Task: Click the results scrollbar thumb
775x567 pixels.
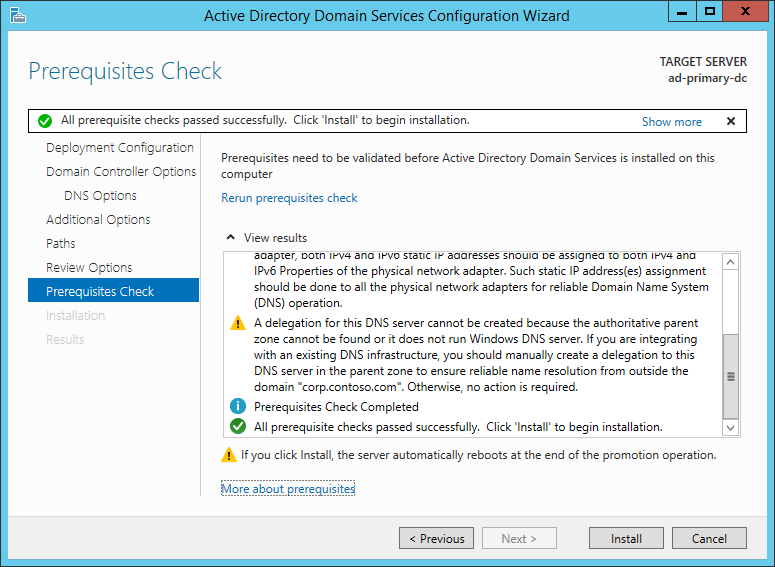Action: (x=731, y=376)
